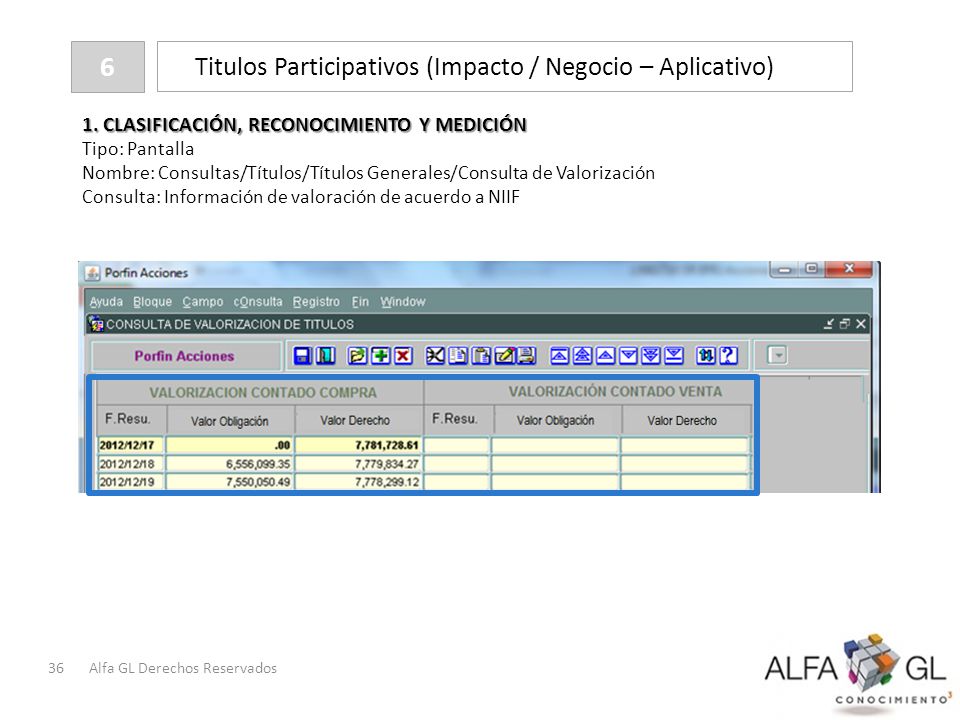The image size is (960, 720).
Task: Minimize the inner CONSULTA DE VALORIZACION window
Action: point(829,324)
